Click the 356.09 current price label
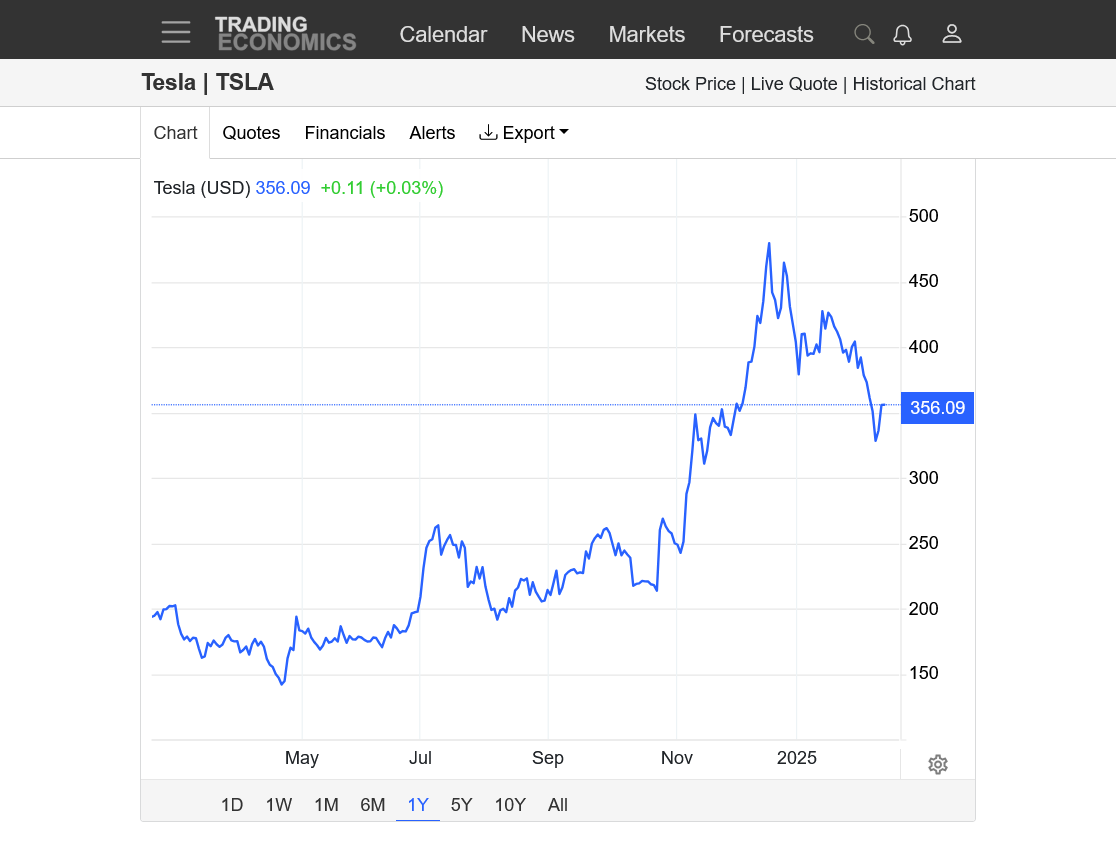1116x866 pixels. pos(937,408)
